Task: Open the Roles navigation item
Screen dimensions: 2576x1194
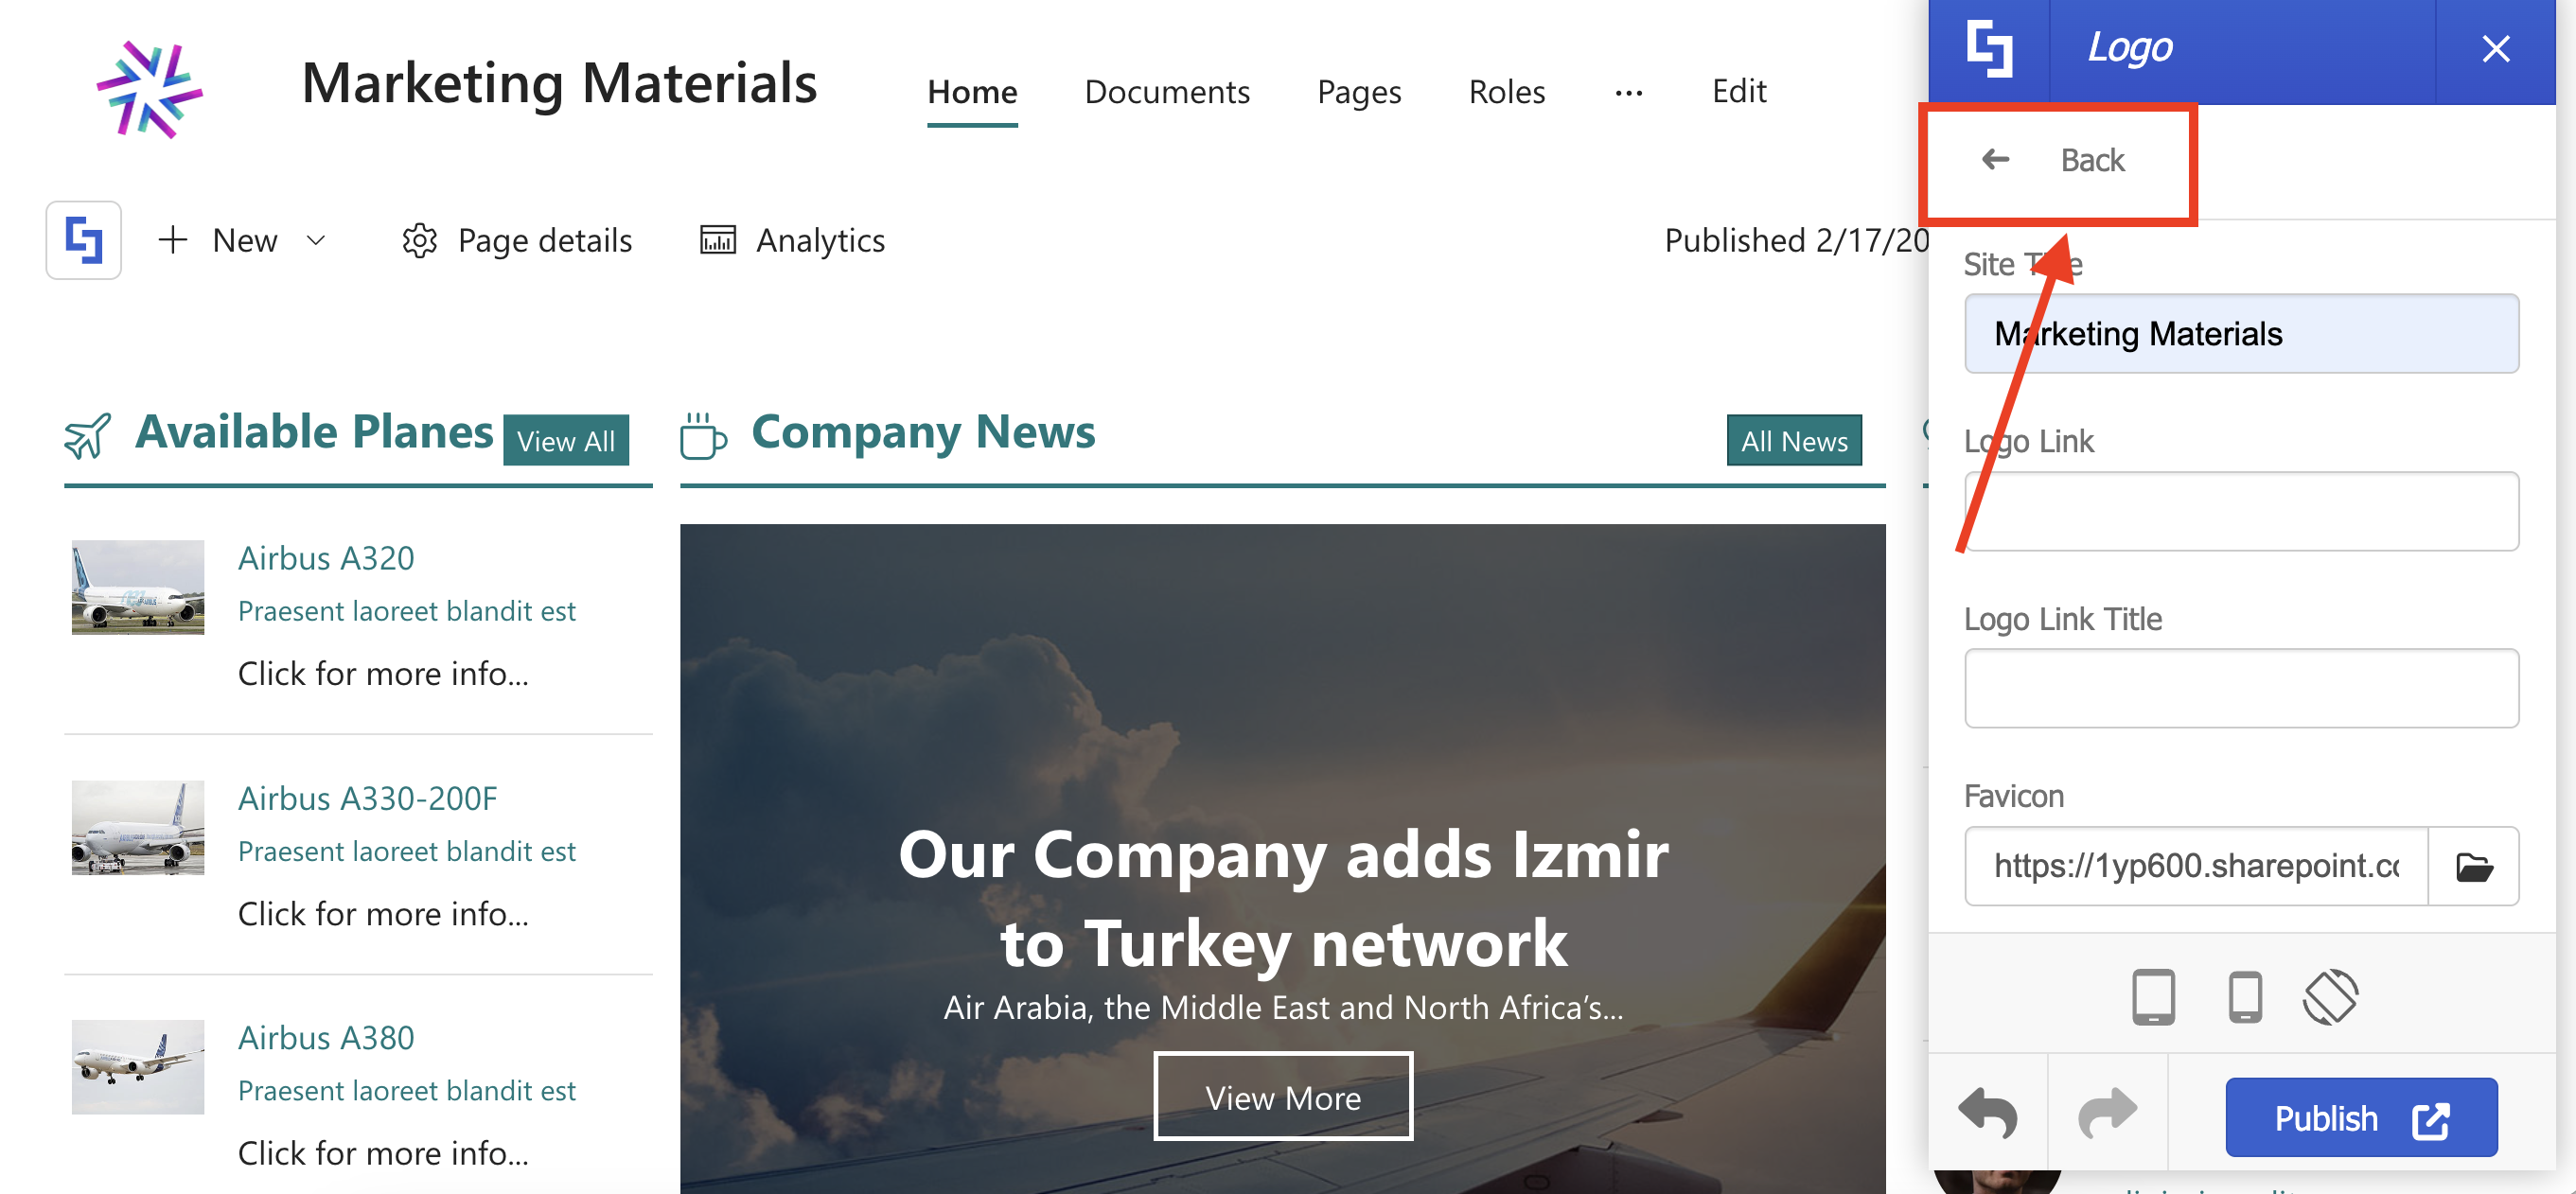Action: [1507, 92]
